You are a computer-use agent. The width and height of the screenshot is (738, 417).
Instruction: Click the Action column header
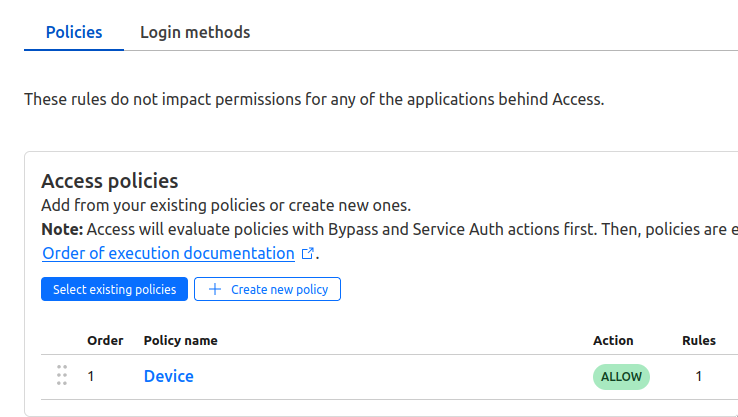[613, 340]
